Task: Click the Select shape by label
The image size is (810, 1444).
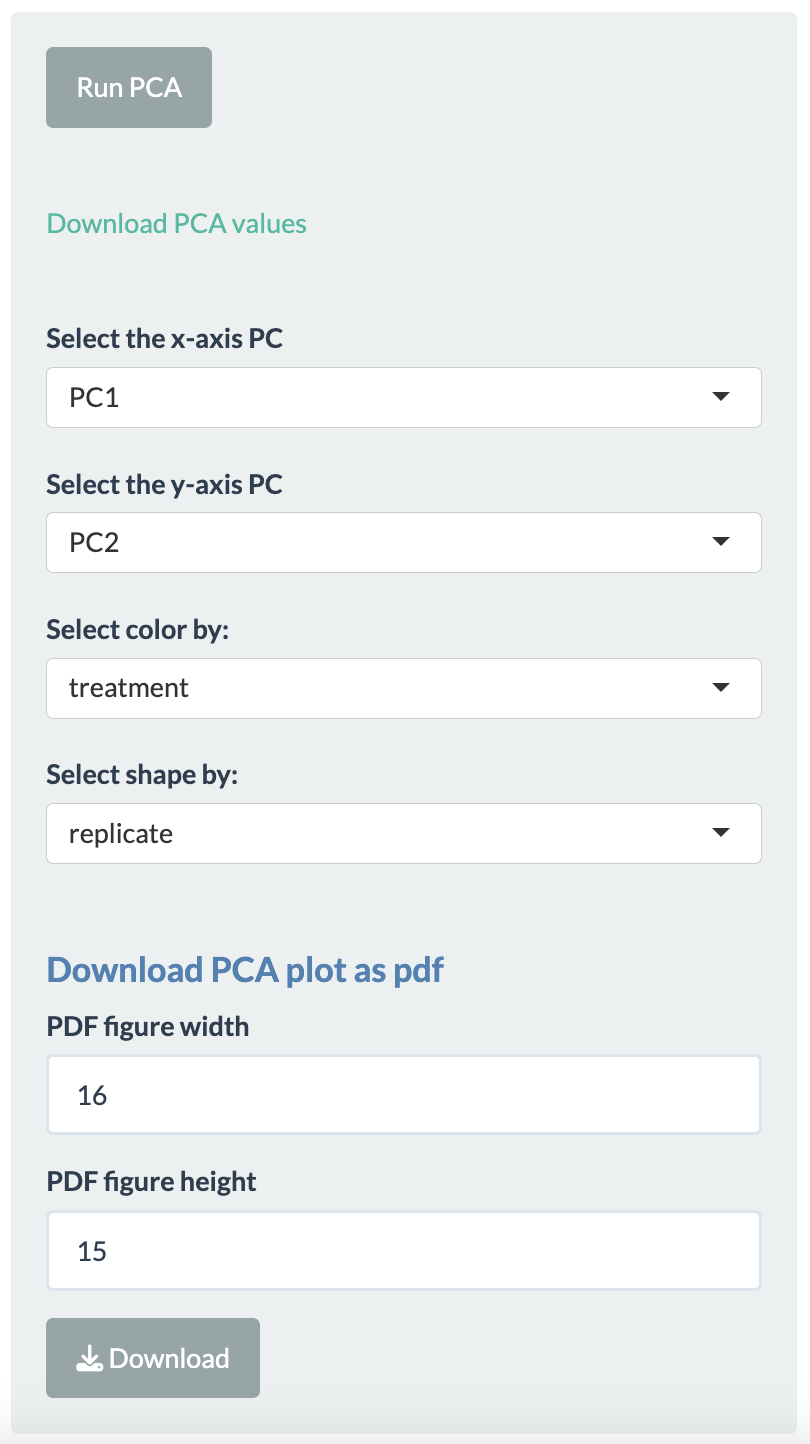Action: (142, 775)
